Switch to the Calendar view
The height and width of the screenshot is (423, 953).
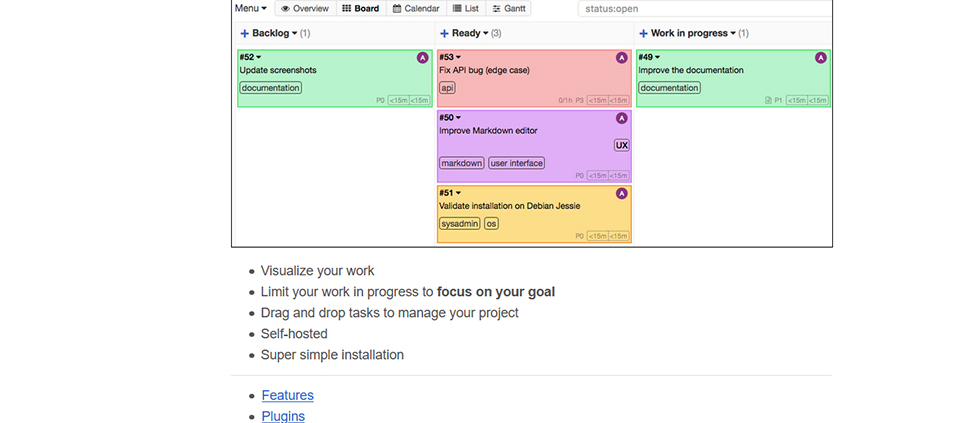[416, 9]
